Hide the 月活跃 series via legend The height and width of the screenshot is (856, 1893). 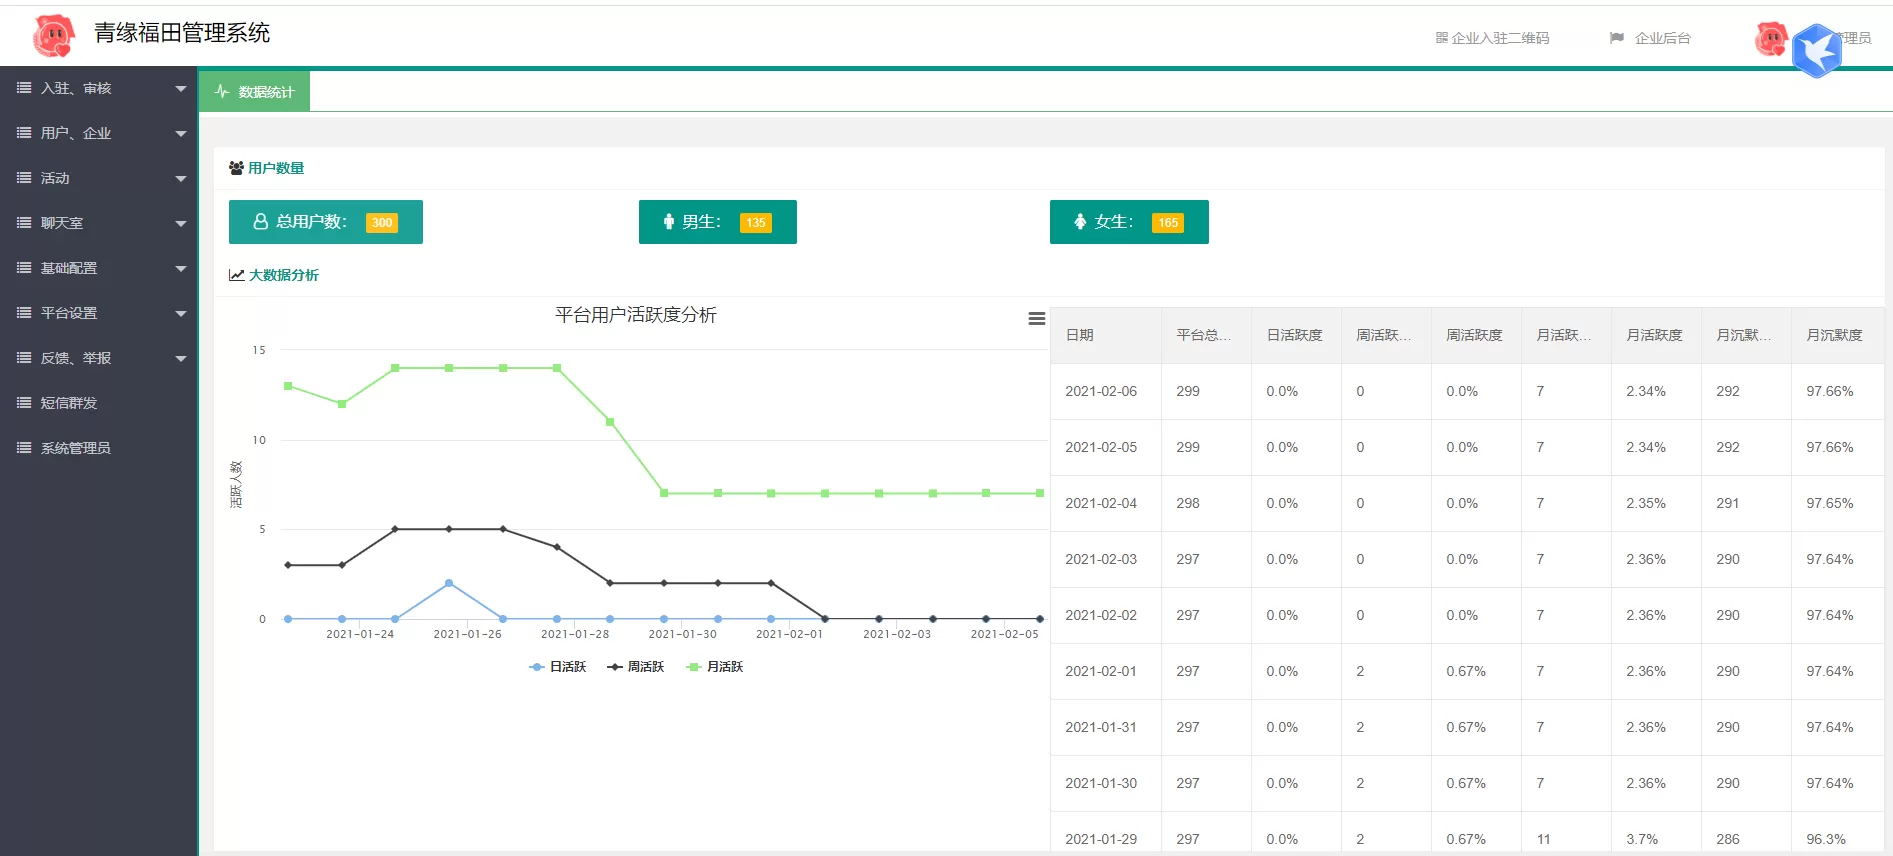[715, 667]
